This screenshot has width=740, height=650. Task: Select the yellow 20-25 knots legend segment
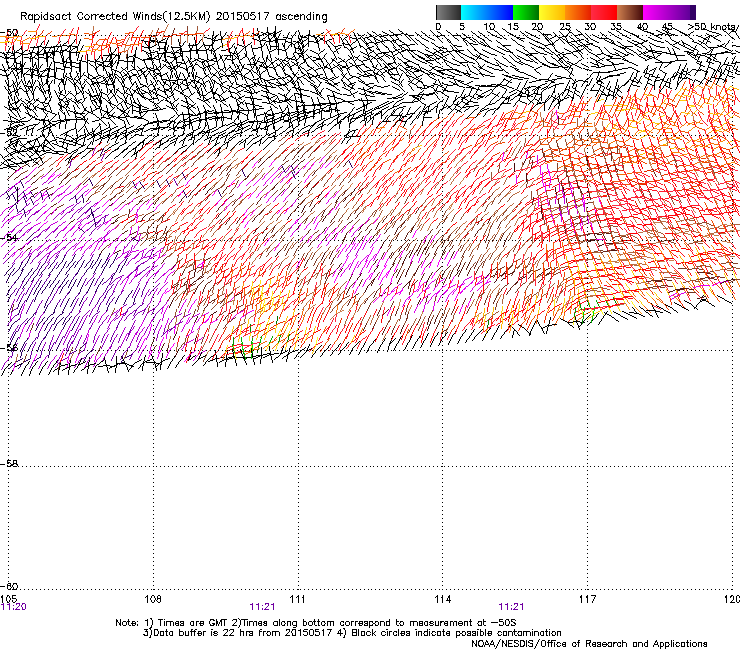(x=552, y=12)
